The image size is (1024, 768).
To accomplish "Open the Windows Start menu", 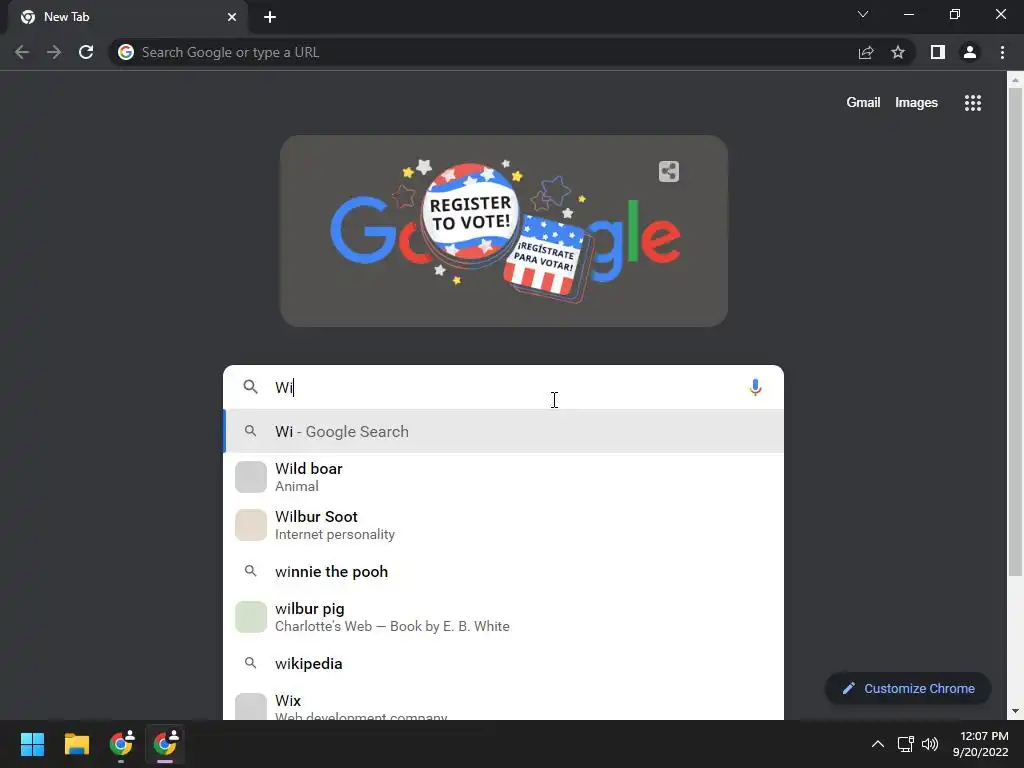I will pos(32,744).
